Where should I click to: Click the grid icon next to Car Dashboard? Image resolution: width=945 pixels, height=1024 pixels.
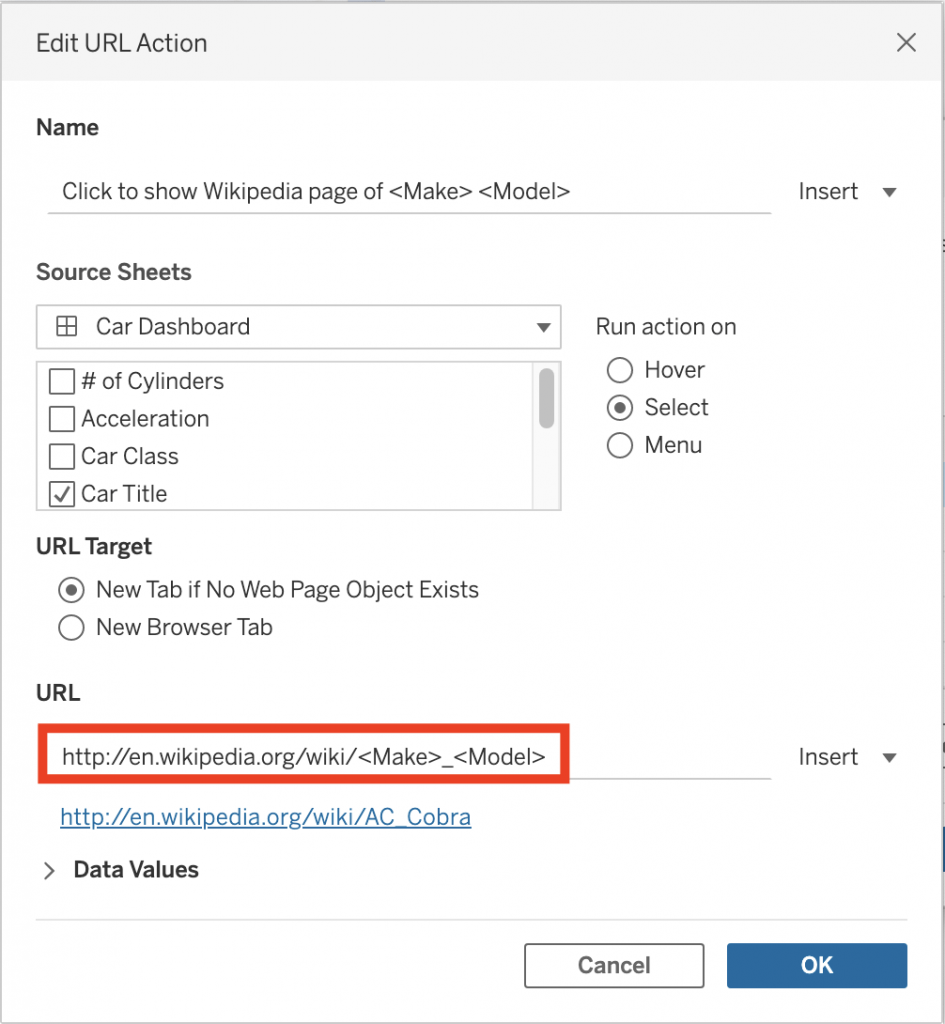66,327
